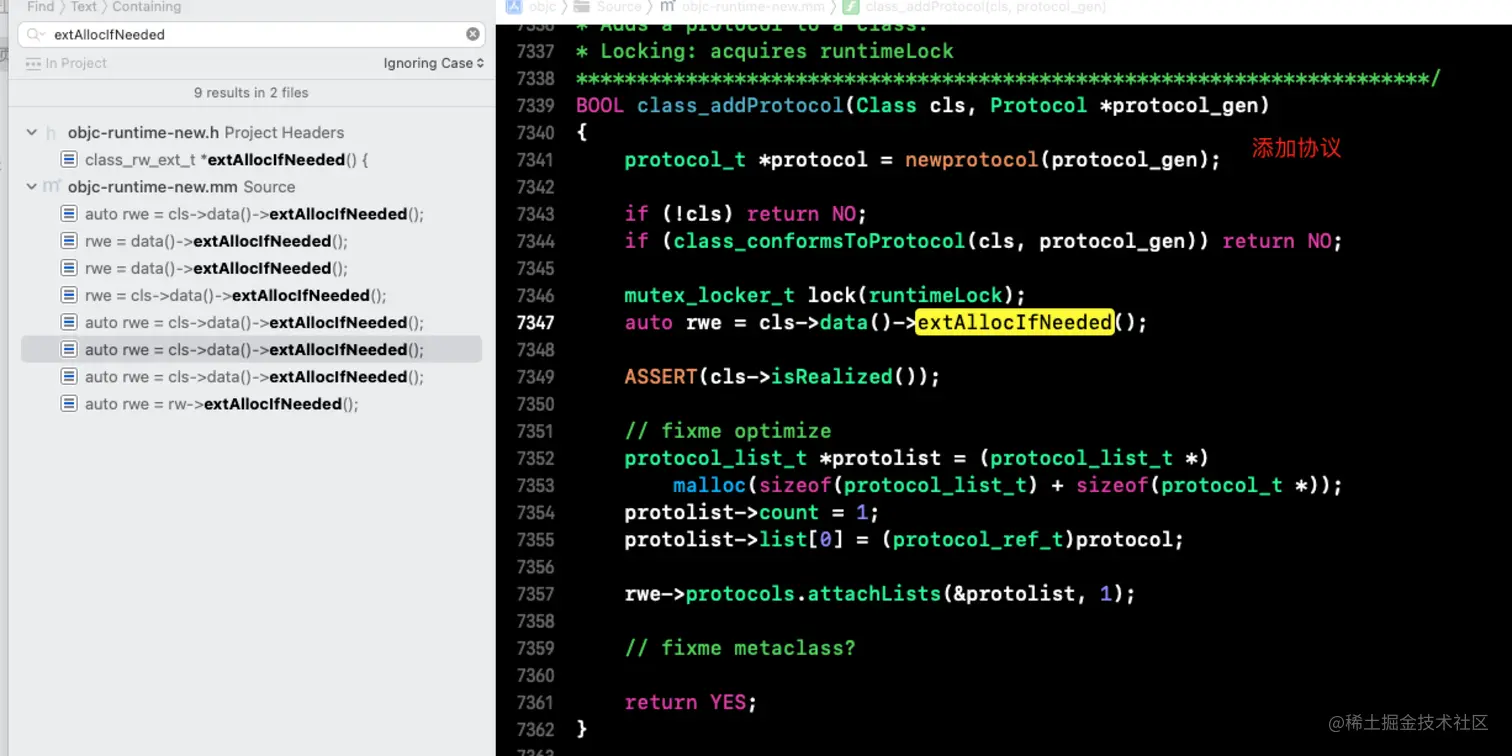Clear the extAllocIfNeeded search text
The image size is (1512, 756).
(x=473, y=34)
